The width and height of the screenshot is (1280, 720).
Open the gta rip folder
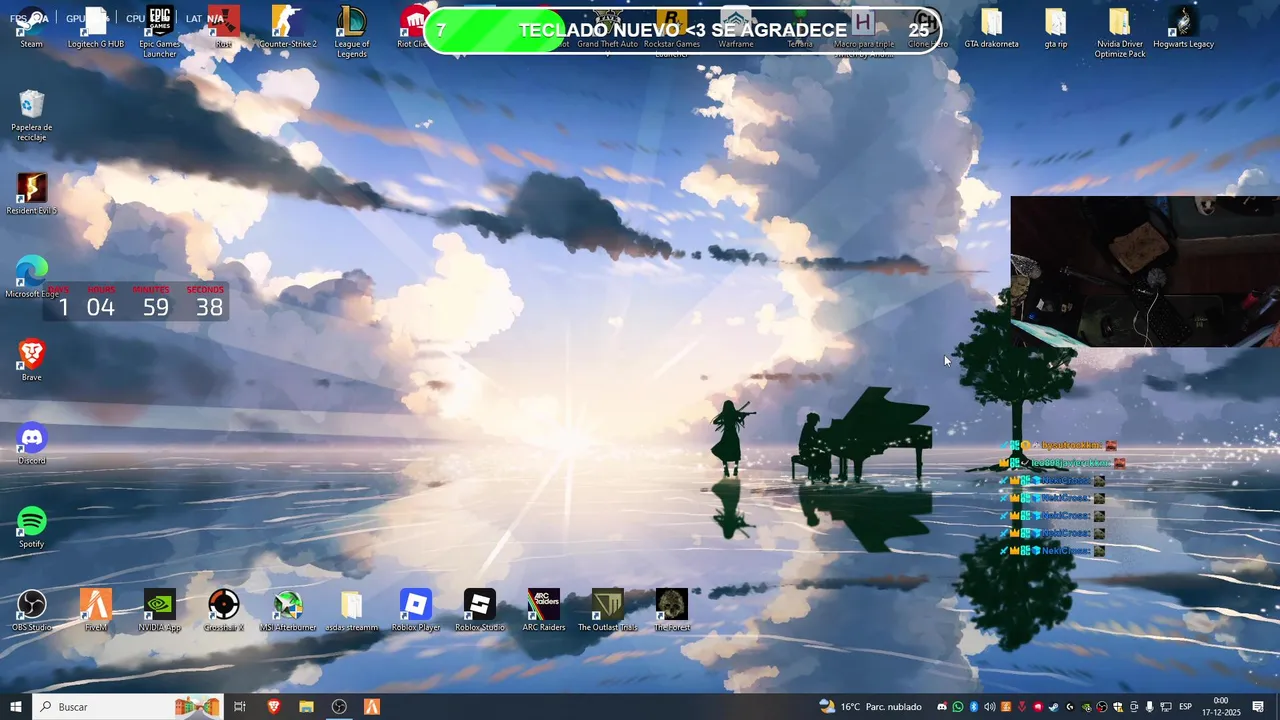[1056, 28]
